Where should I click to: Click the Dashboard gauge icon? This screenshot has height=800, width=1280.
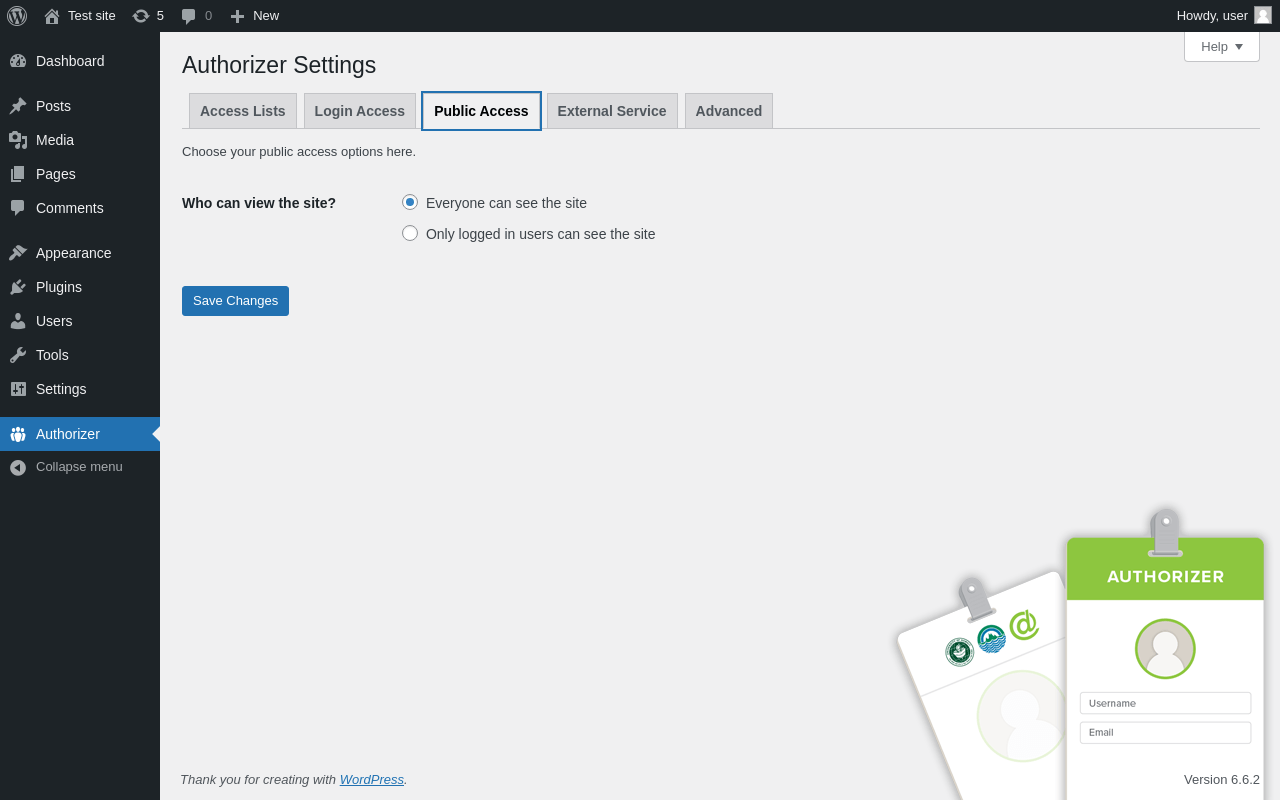pos(18,61)
